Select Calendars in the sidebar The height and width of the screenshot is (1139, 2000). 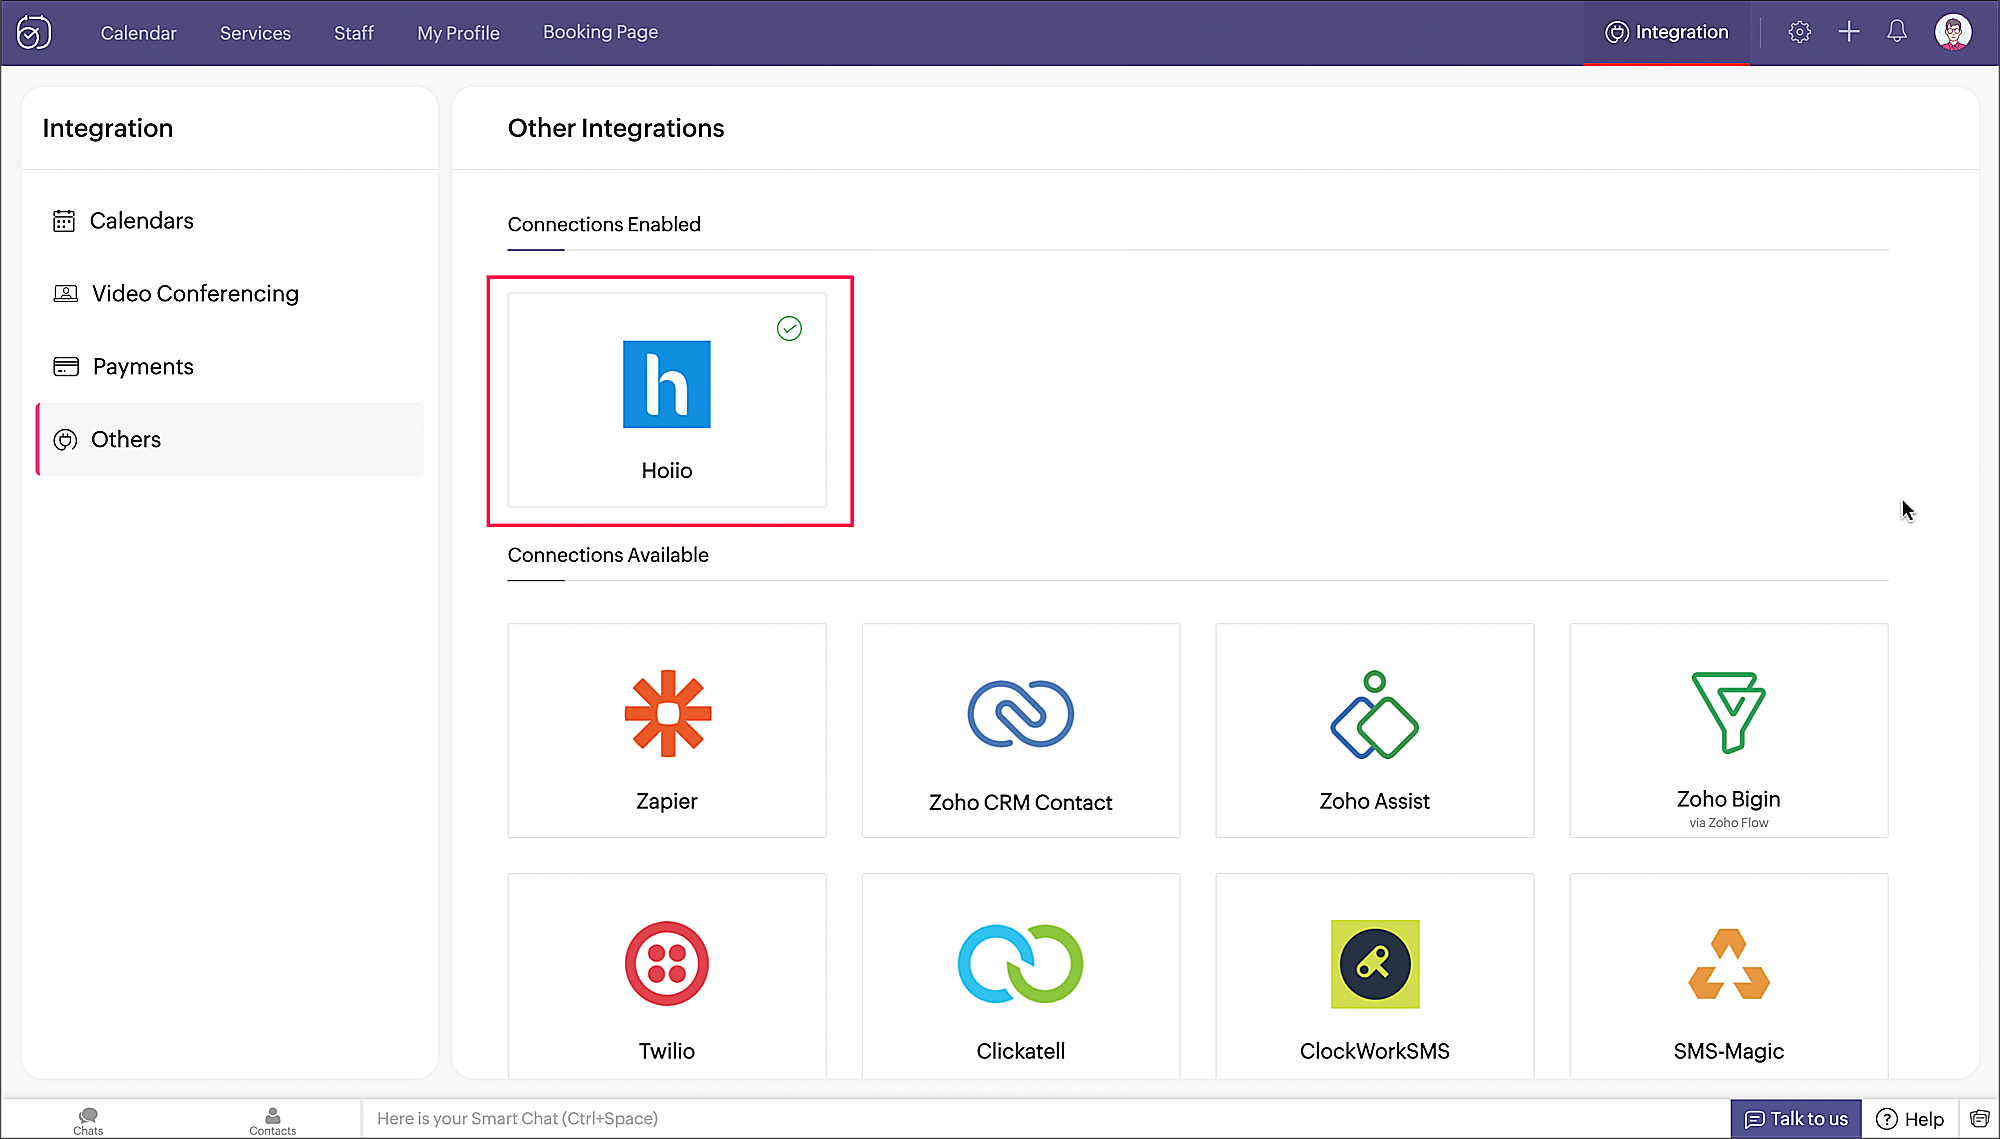[230, 221]
